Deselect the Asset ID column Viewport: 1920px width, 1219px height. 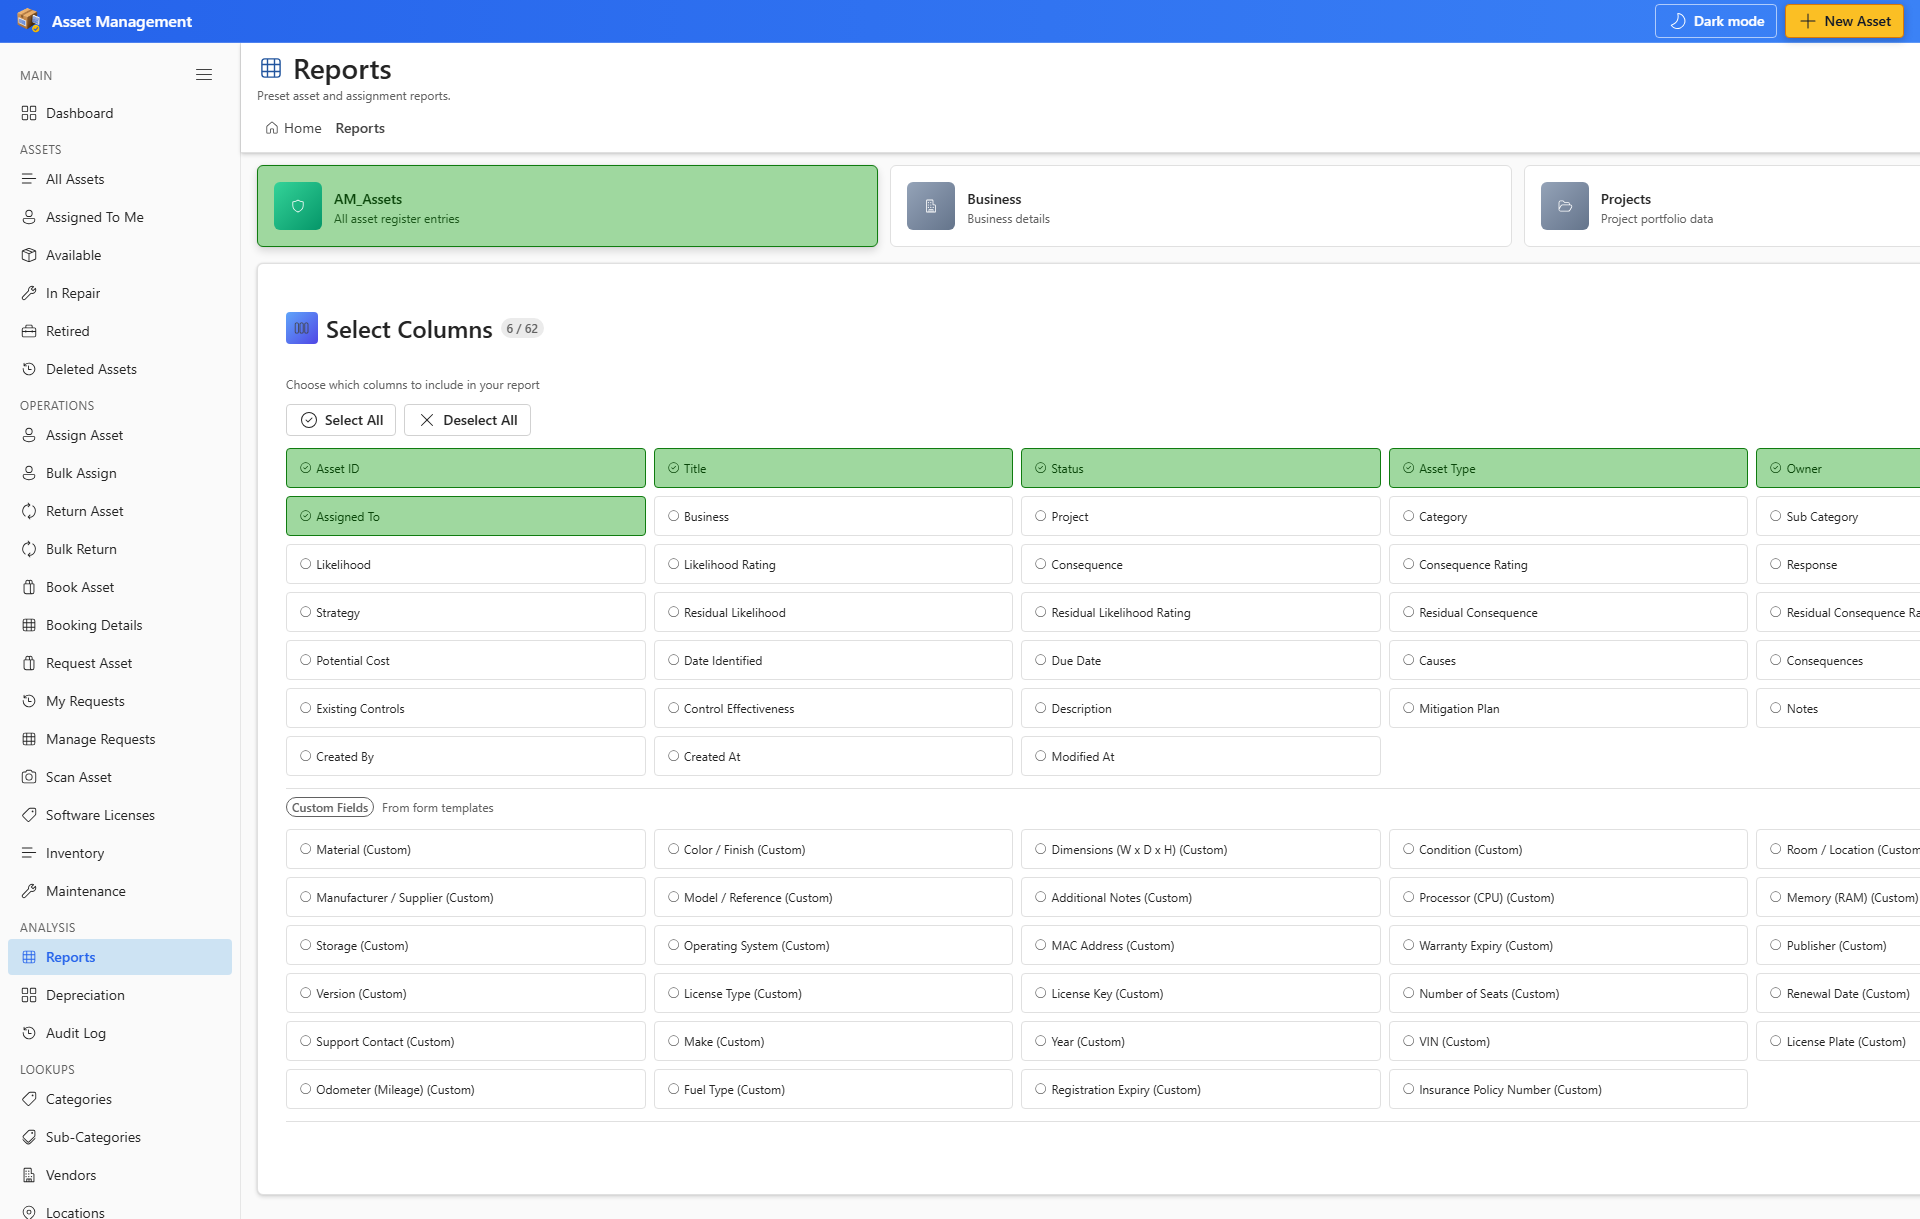pos(466,468)
